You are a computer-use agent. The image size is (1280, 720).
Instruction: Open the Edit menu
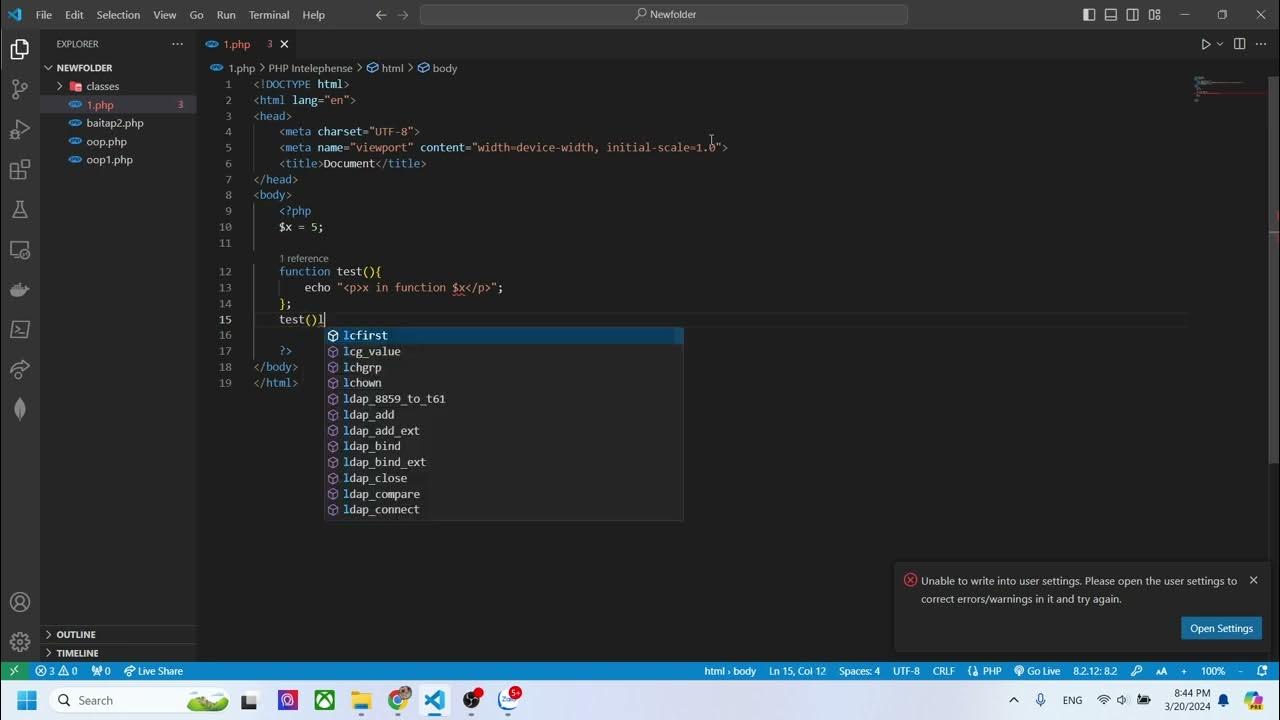tap(74, 15)
